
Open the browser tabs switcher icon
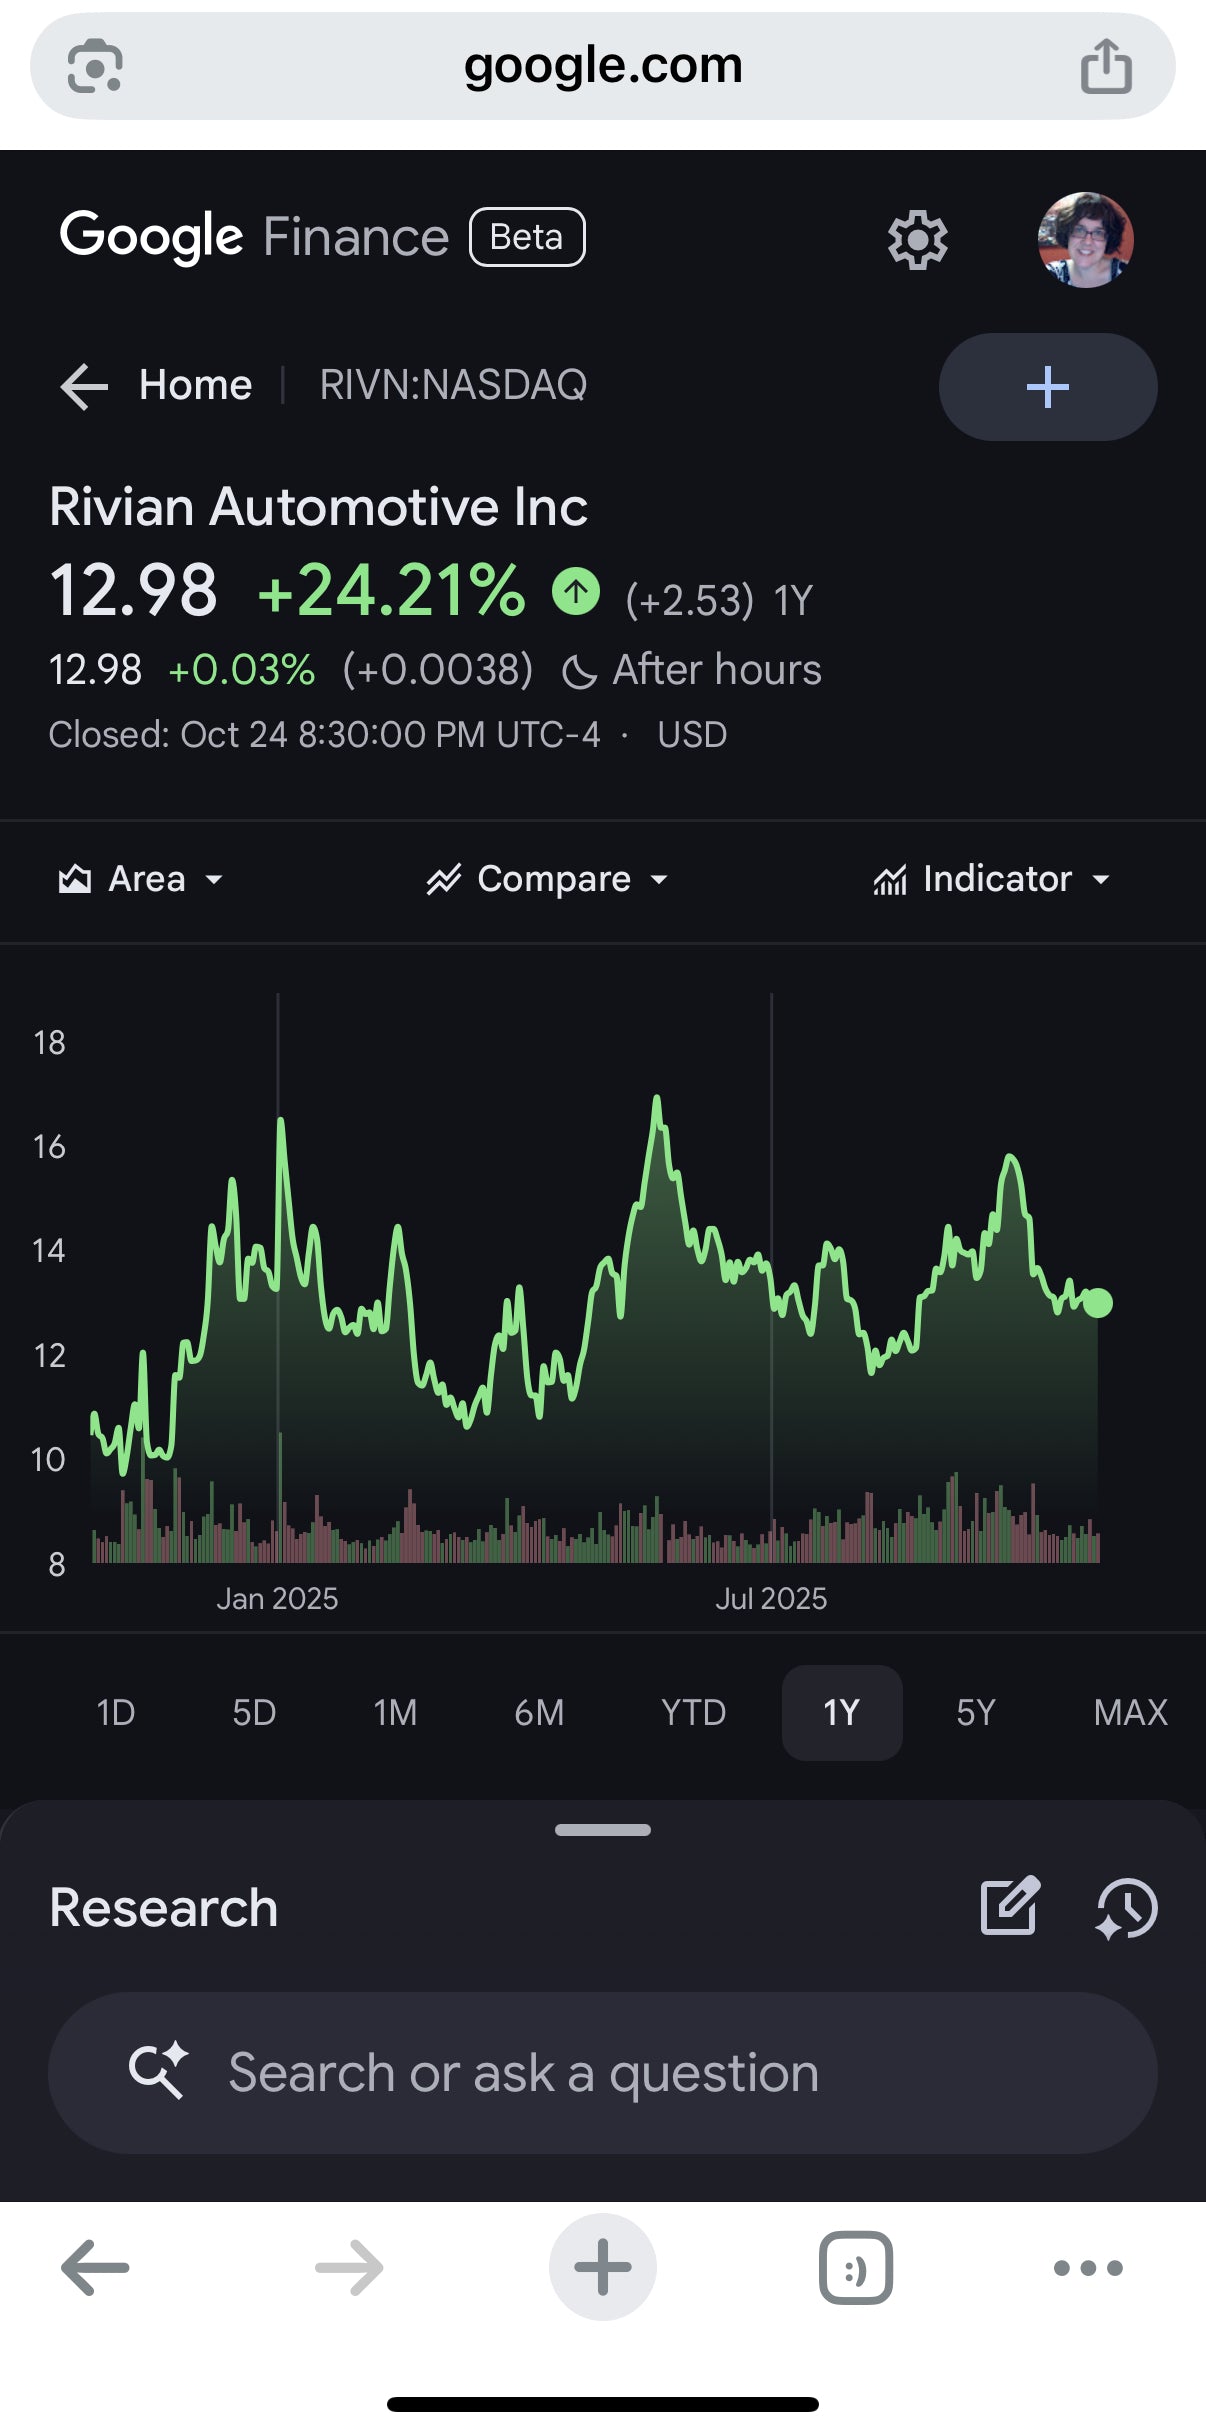[855, 2268]
